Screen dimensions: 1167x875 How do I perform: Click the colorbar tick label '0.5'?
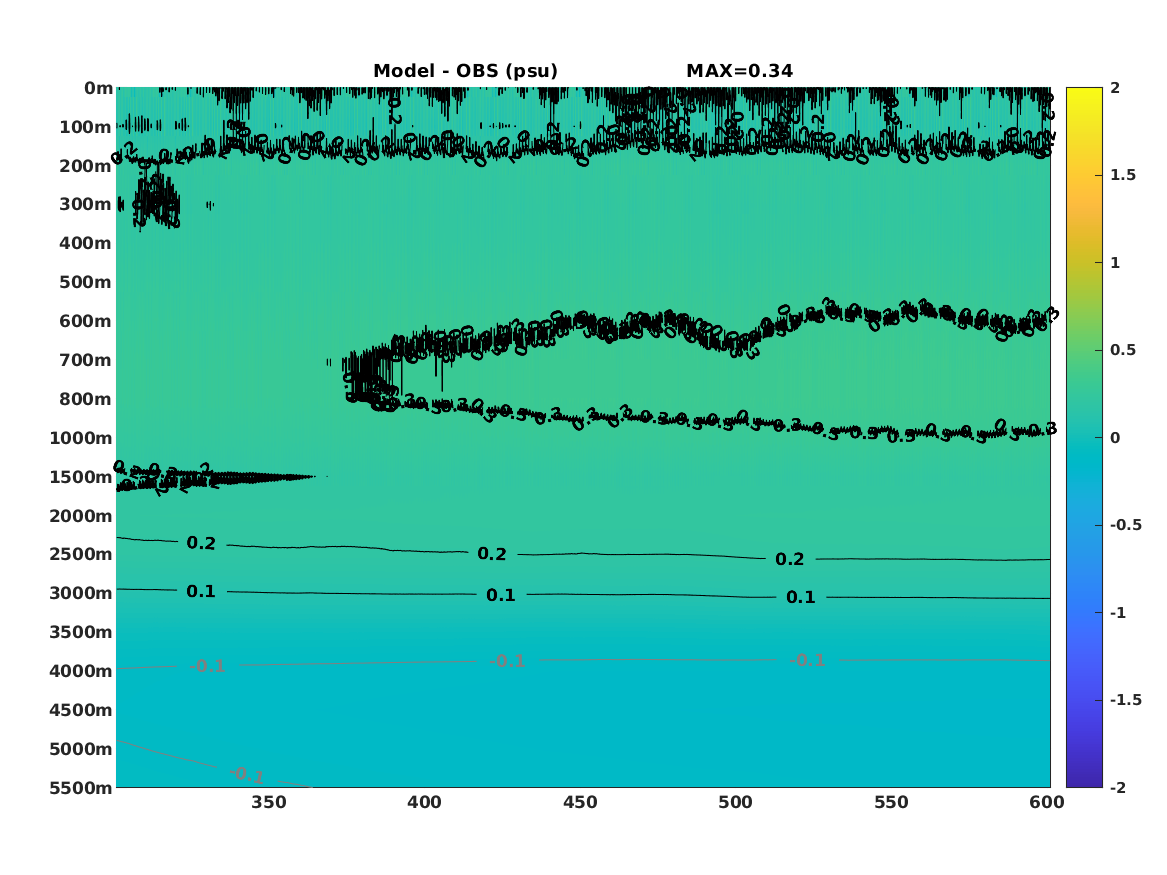[x=1123, y=350]
